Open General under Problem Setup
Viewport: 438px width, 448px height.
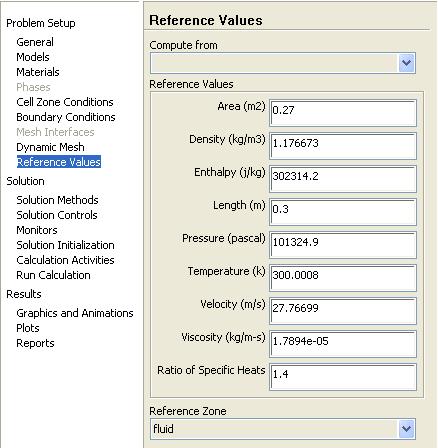pyautogui.click(x=35, y=42)
